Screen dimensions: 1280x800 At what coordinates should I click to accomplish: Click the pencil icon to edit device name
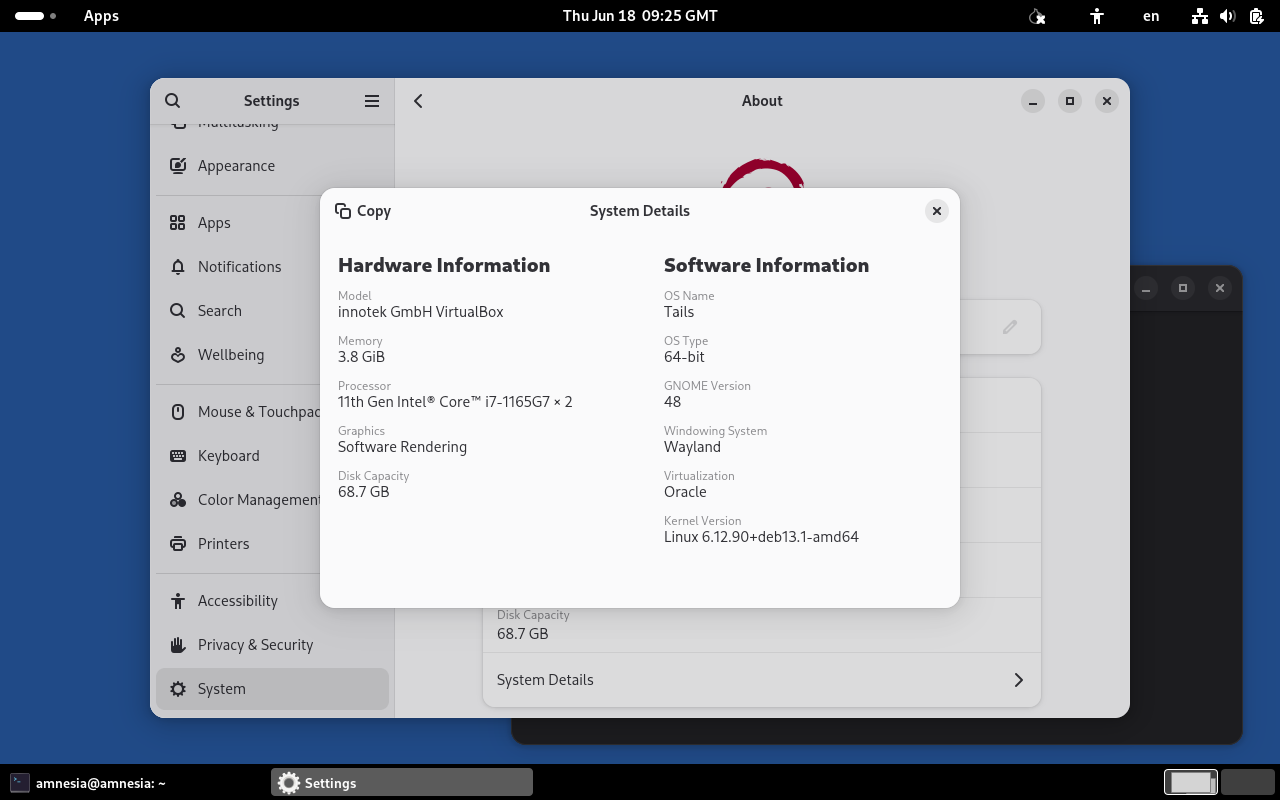[1010, 327]
